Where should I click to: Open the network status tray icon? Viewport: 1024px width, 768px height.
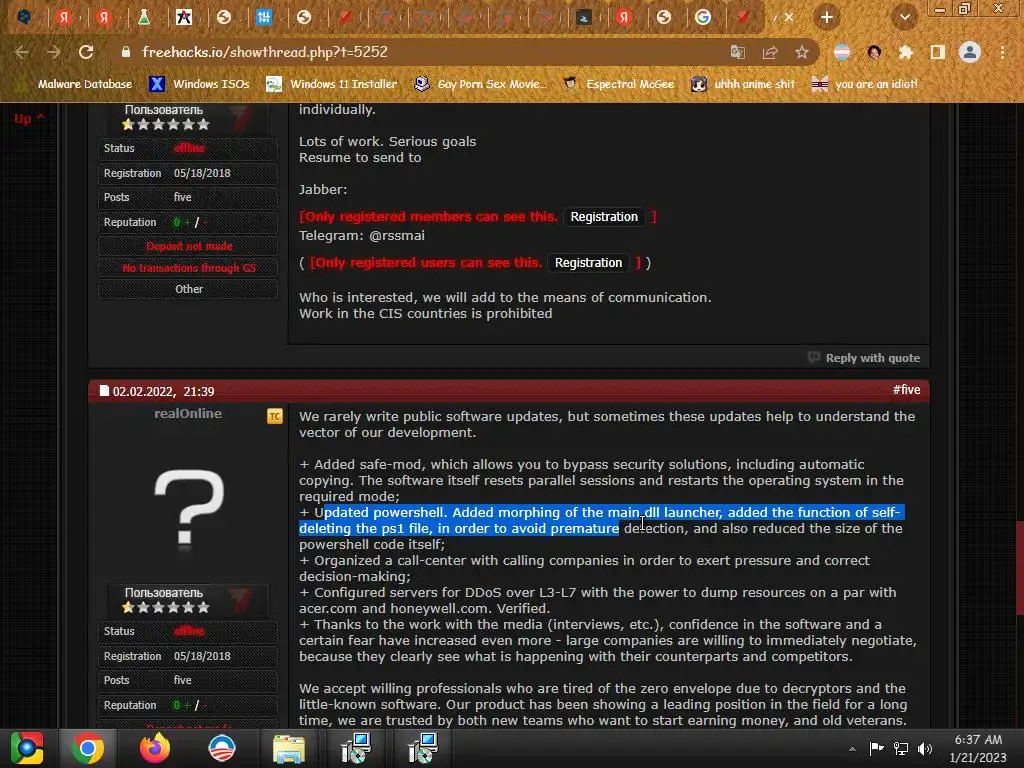pos(901,748)
